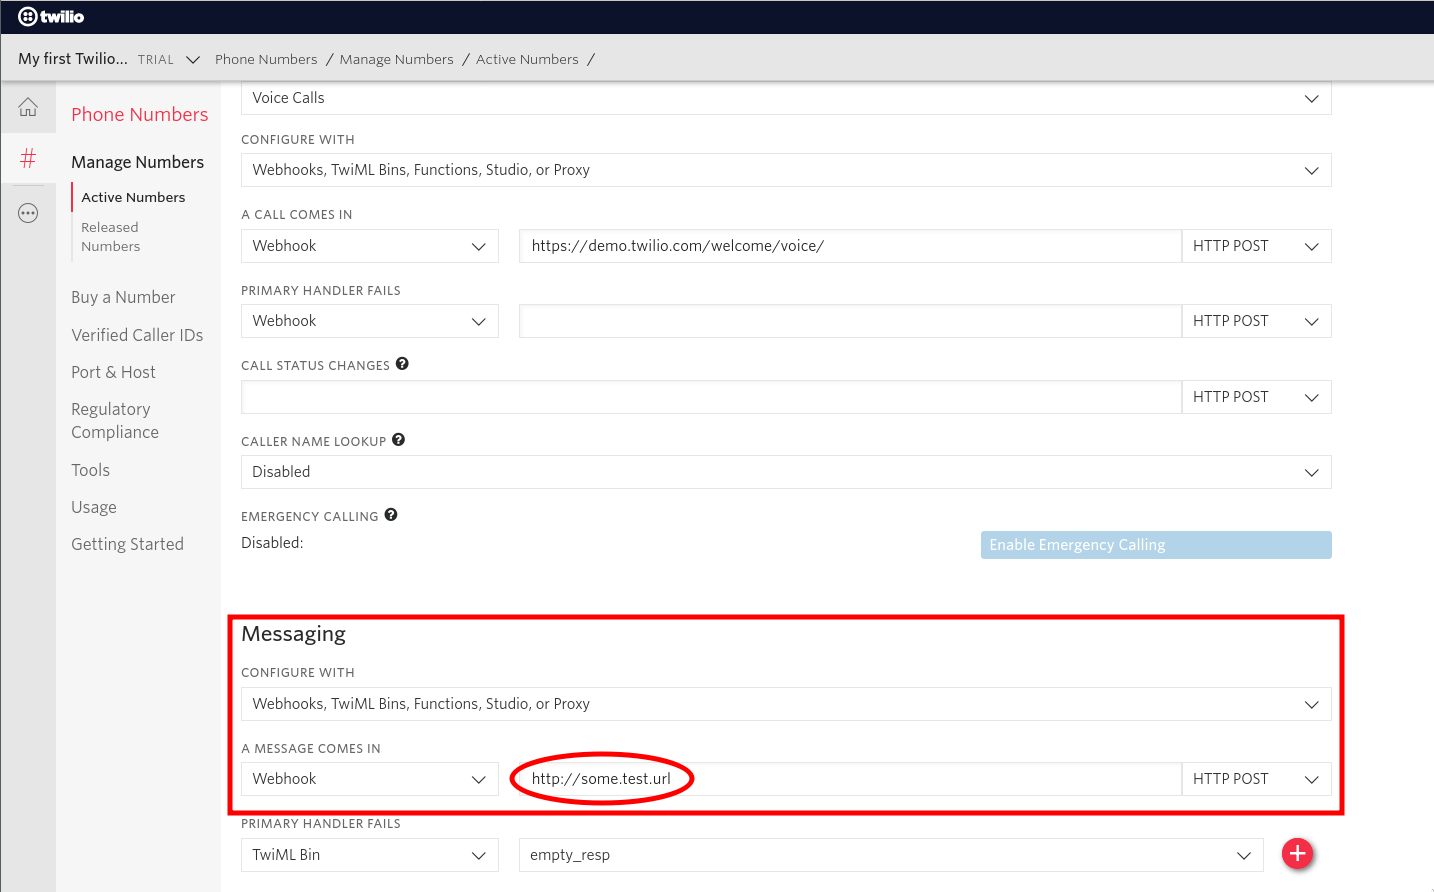Open Manage Numbers breadcrumb link
1434x892 pixels.
click(x=397, y=60)
